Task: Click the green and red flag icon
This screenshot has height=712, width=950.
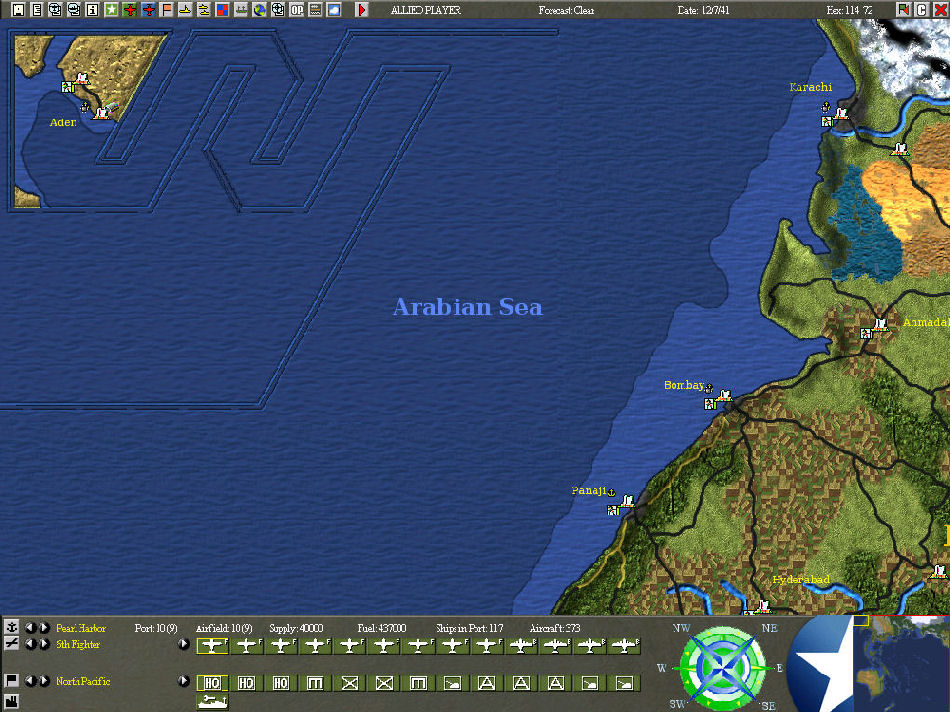Action: tap(903, 10)
